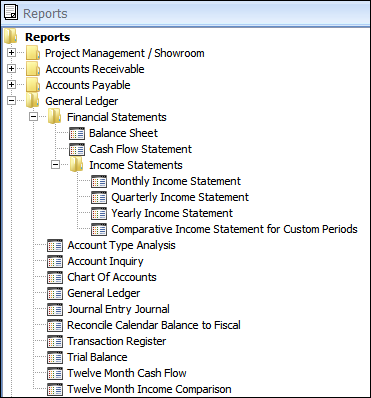Click the Reconcile Calendar Balance report icon
371x398 pixels.
55,325
